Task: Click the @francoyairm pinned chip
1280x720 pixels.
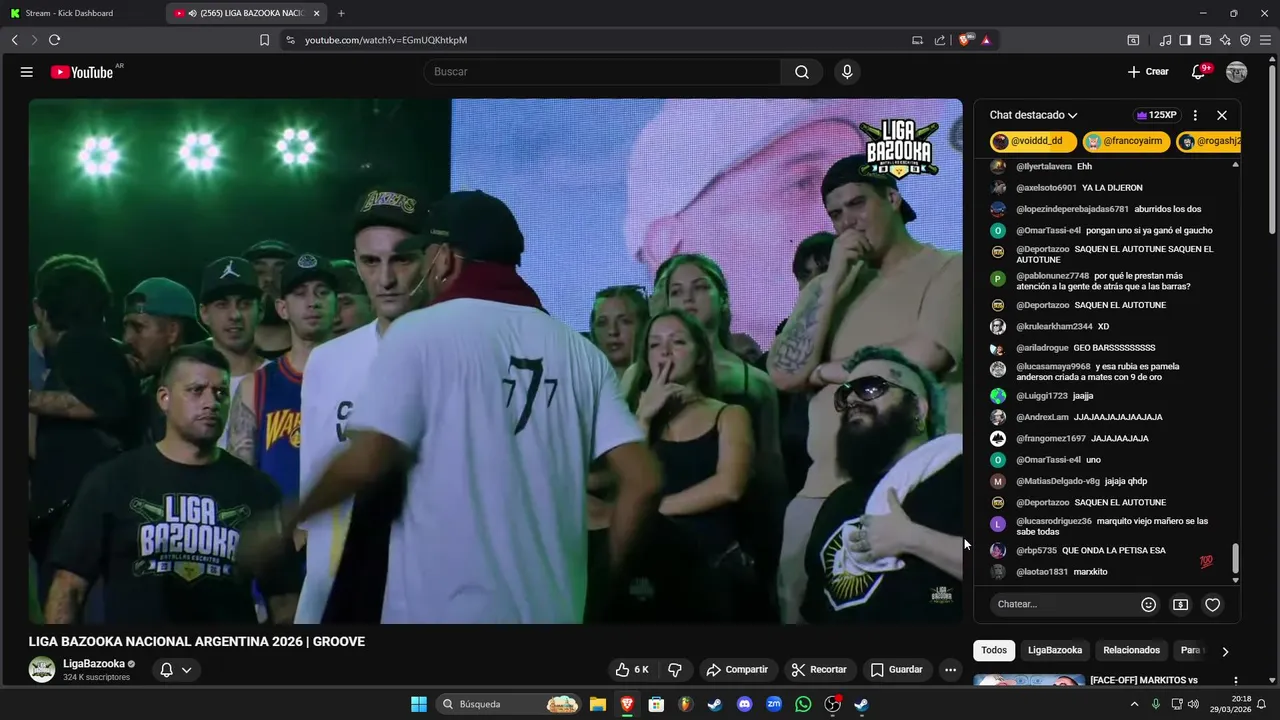Action: (x=1126, y=142)
